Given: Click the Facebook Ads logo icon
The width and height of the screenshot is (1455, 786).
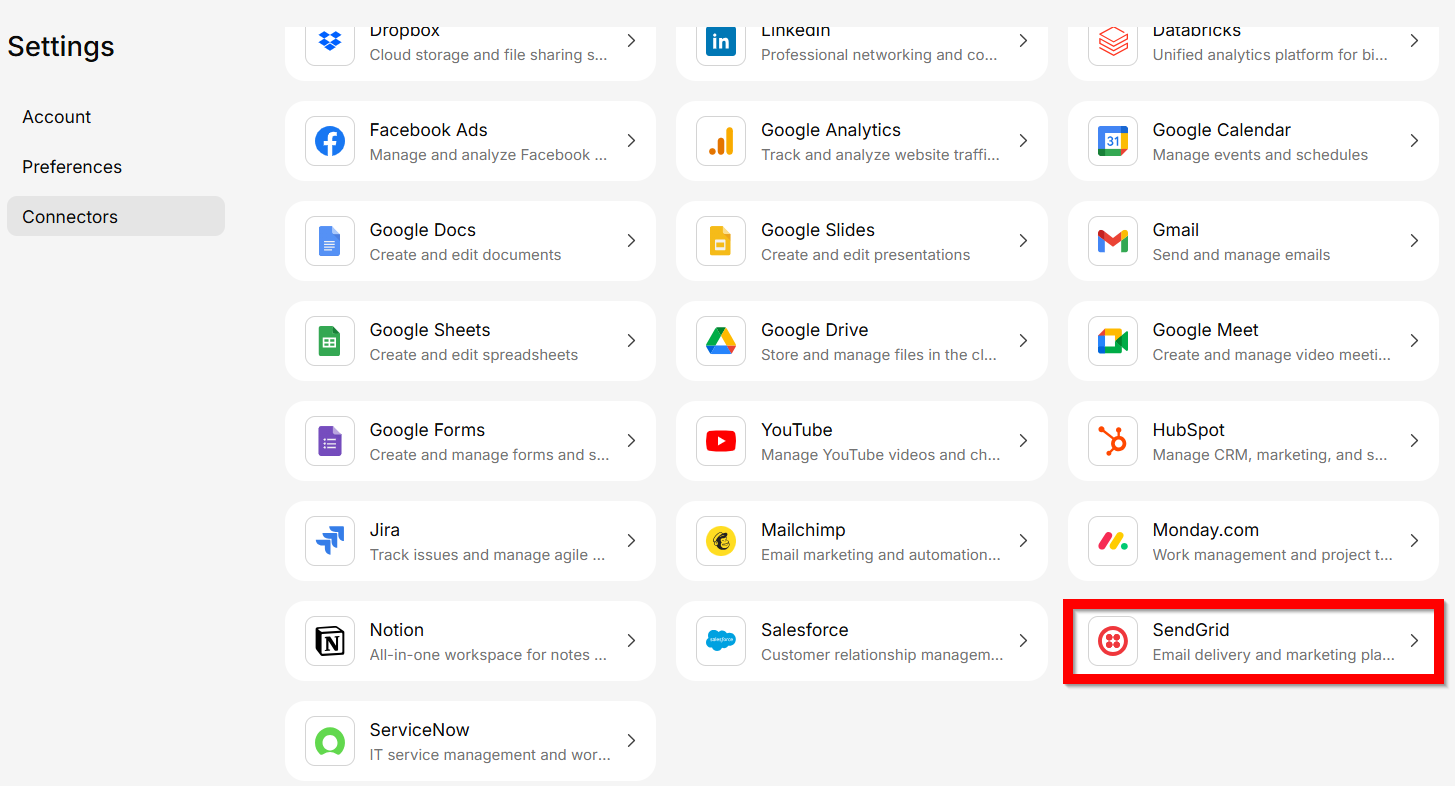Looking at the screenshot, I should [330, 141].
